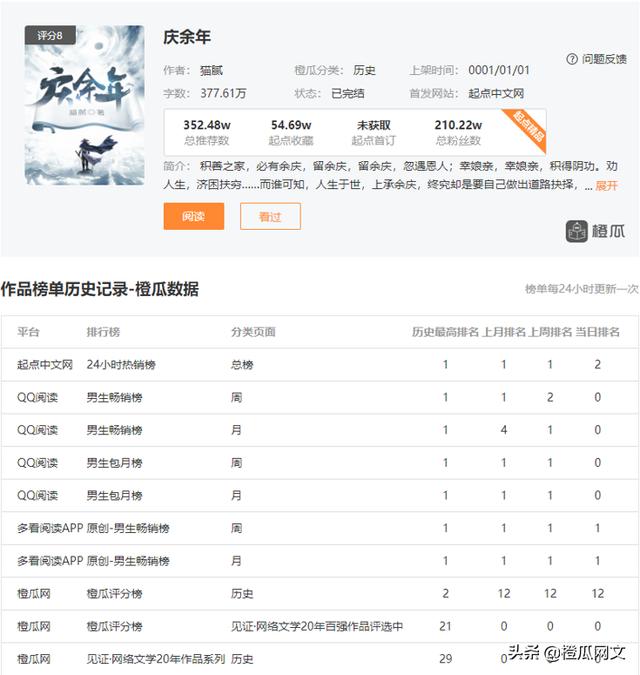The width and height of the screenshot is (640, 675).
Task: Click note 榜单每24小时更新一次
Action: tap(581, 289)
